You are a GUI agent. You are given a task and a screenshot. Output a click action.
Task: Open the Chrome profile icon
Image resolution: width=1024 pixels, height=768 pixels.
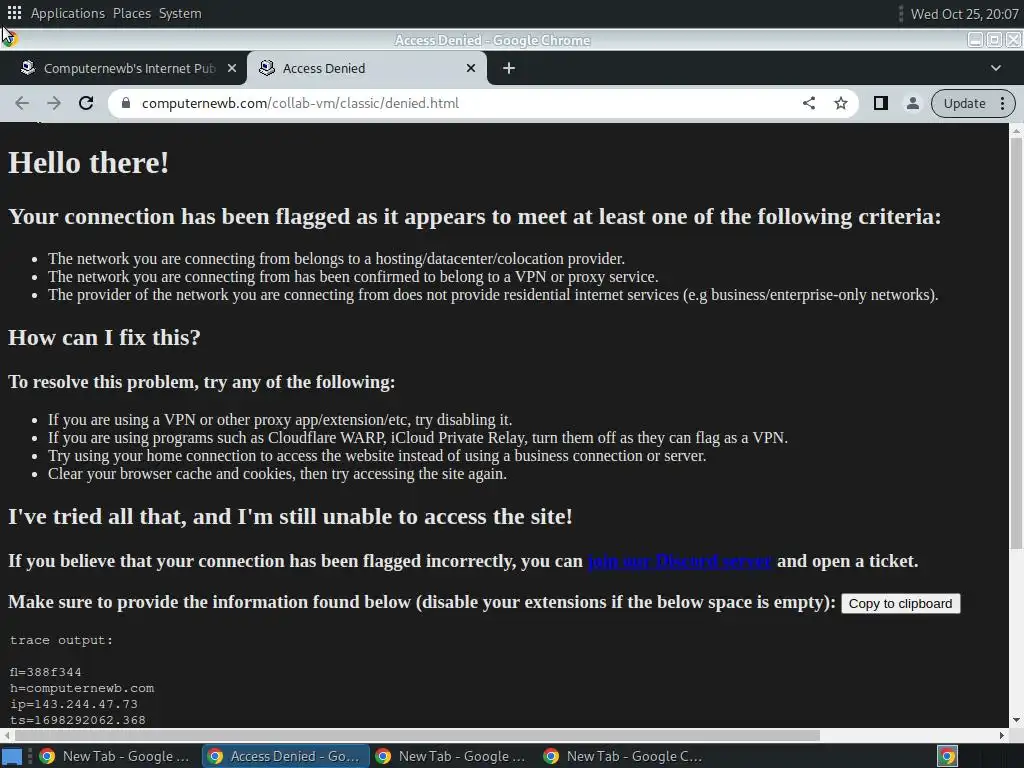point(912,103)
